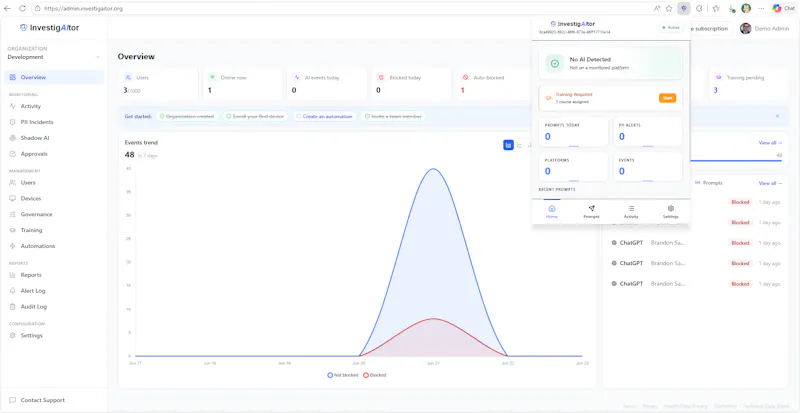
Task: Open the Activity tab in the extension popup
Action: coord(631,212)
